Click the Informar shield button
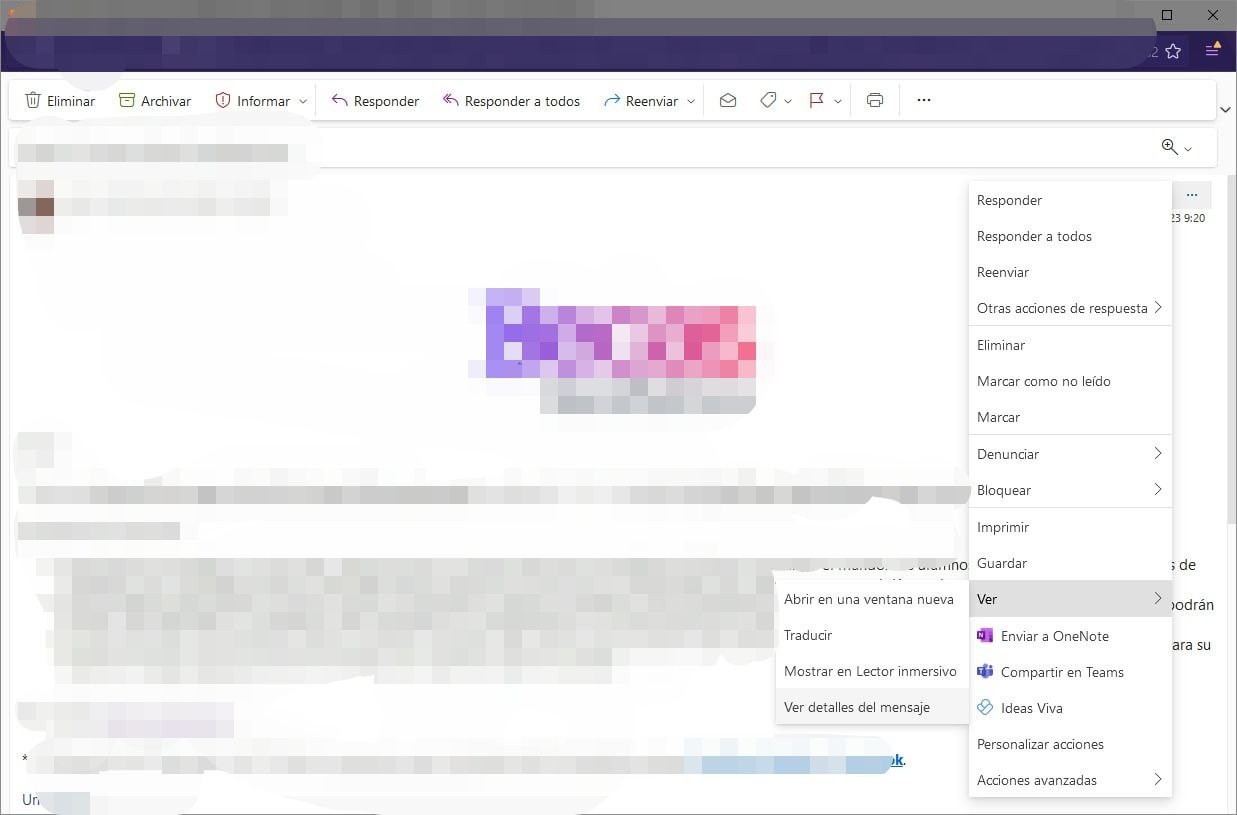Image resolution: width=1237 pixels, height=815 pixels. (x=252, y=100)
